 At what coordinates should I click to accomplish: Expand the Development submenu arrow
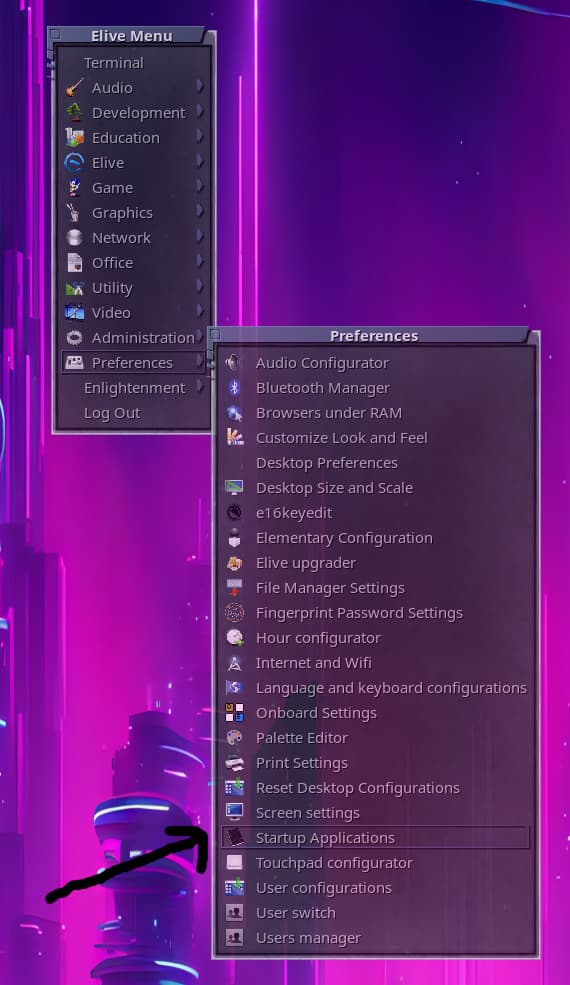(200, 111)
